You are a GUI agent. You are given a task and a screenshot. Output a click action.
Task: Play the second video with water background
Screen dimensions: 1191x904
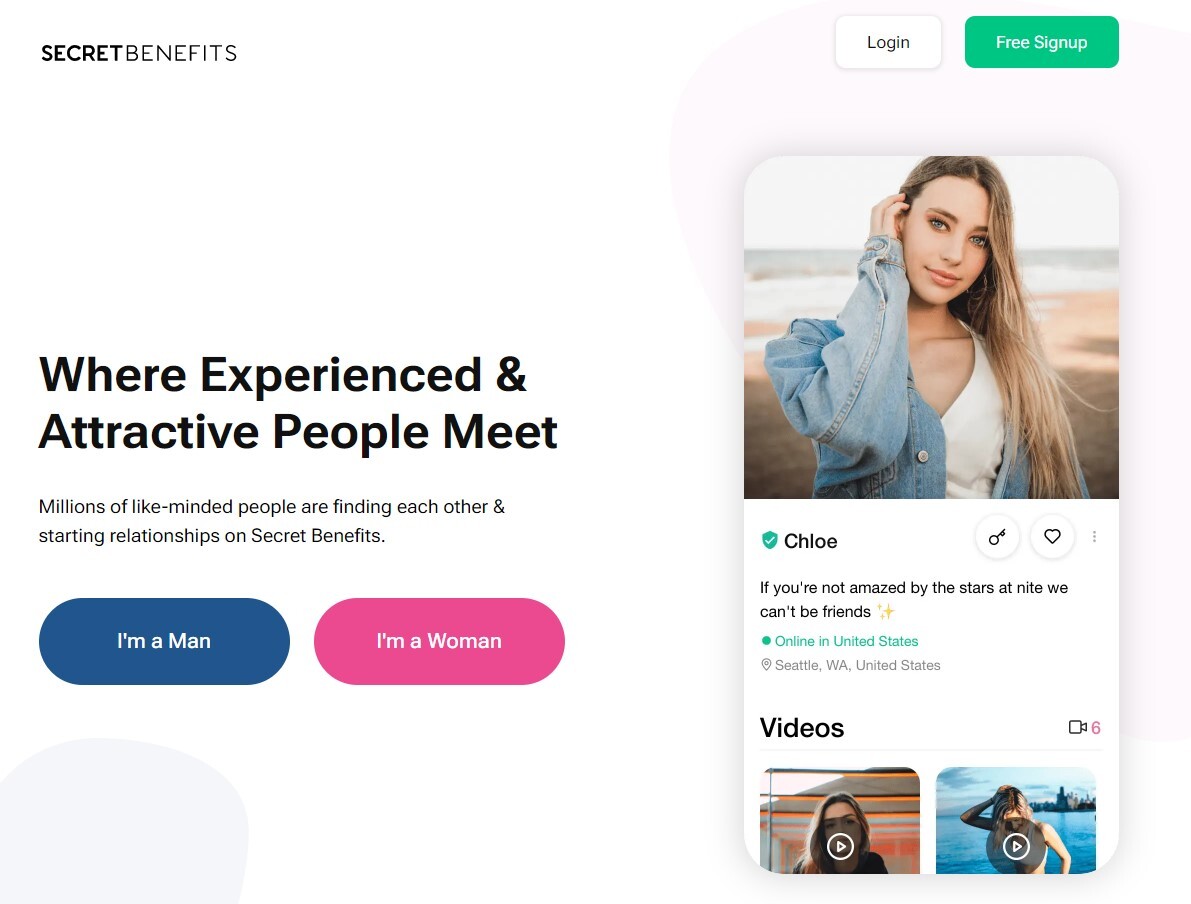point(1016,846)
